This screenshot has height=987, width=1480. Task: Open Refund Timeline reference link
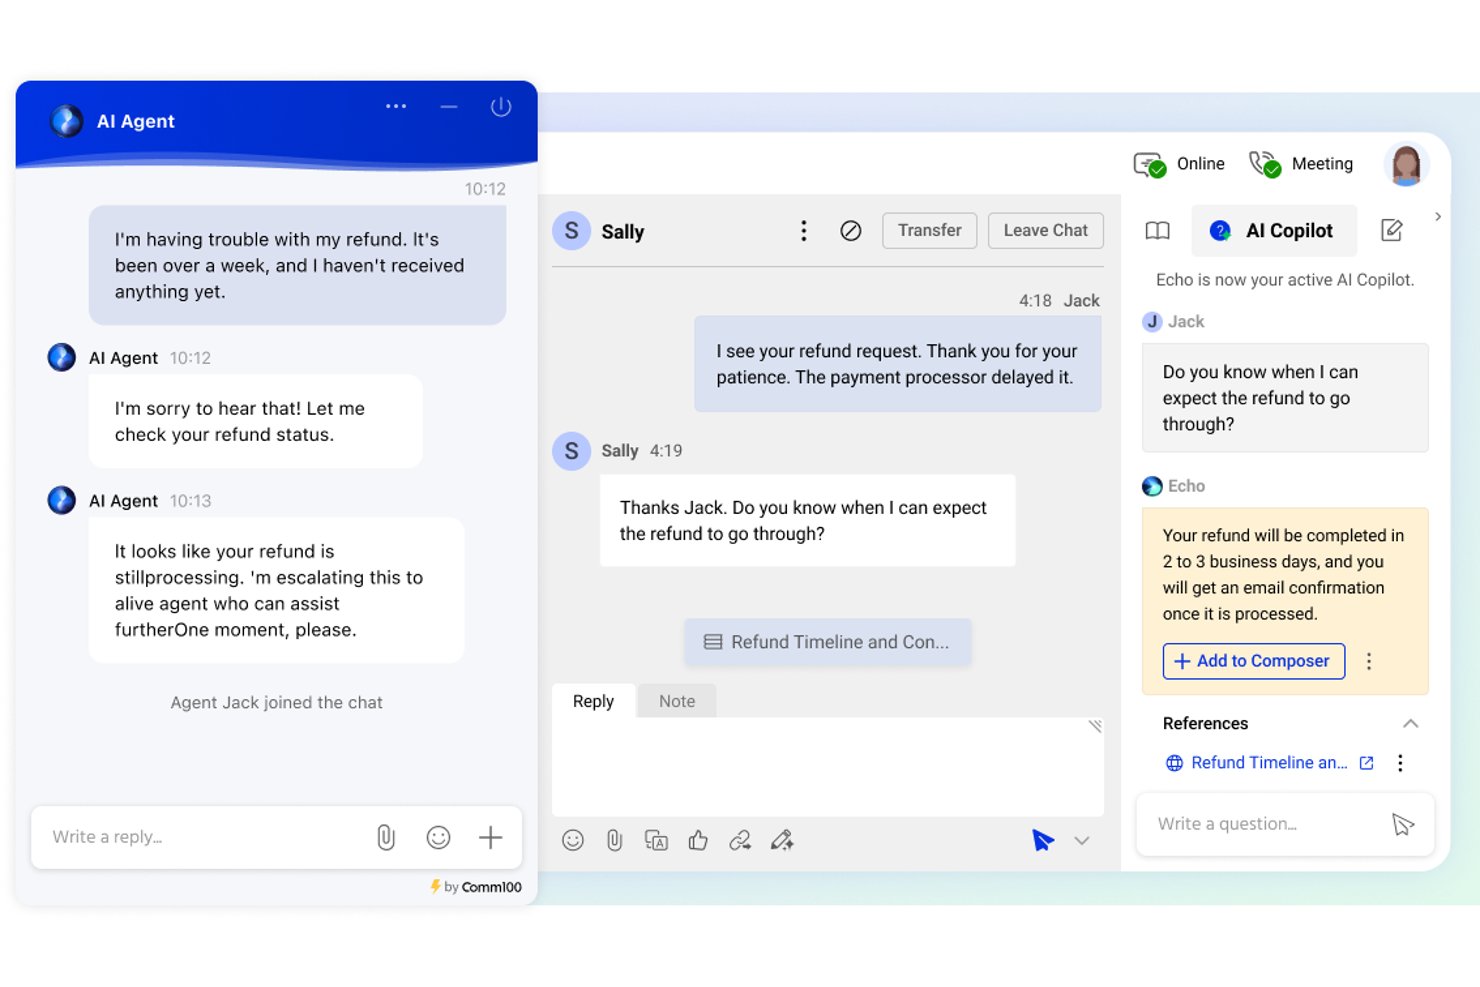[1269, 763]
